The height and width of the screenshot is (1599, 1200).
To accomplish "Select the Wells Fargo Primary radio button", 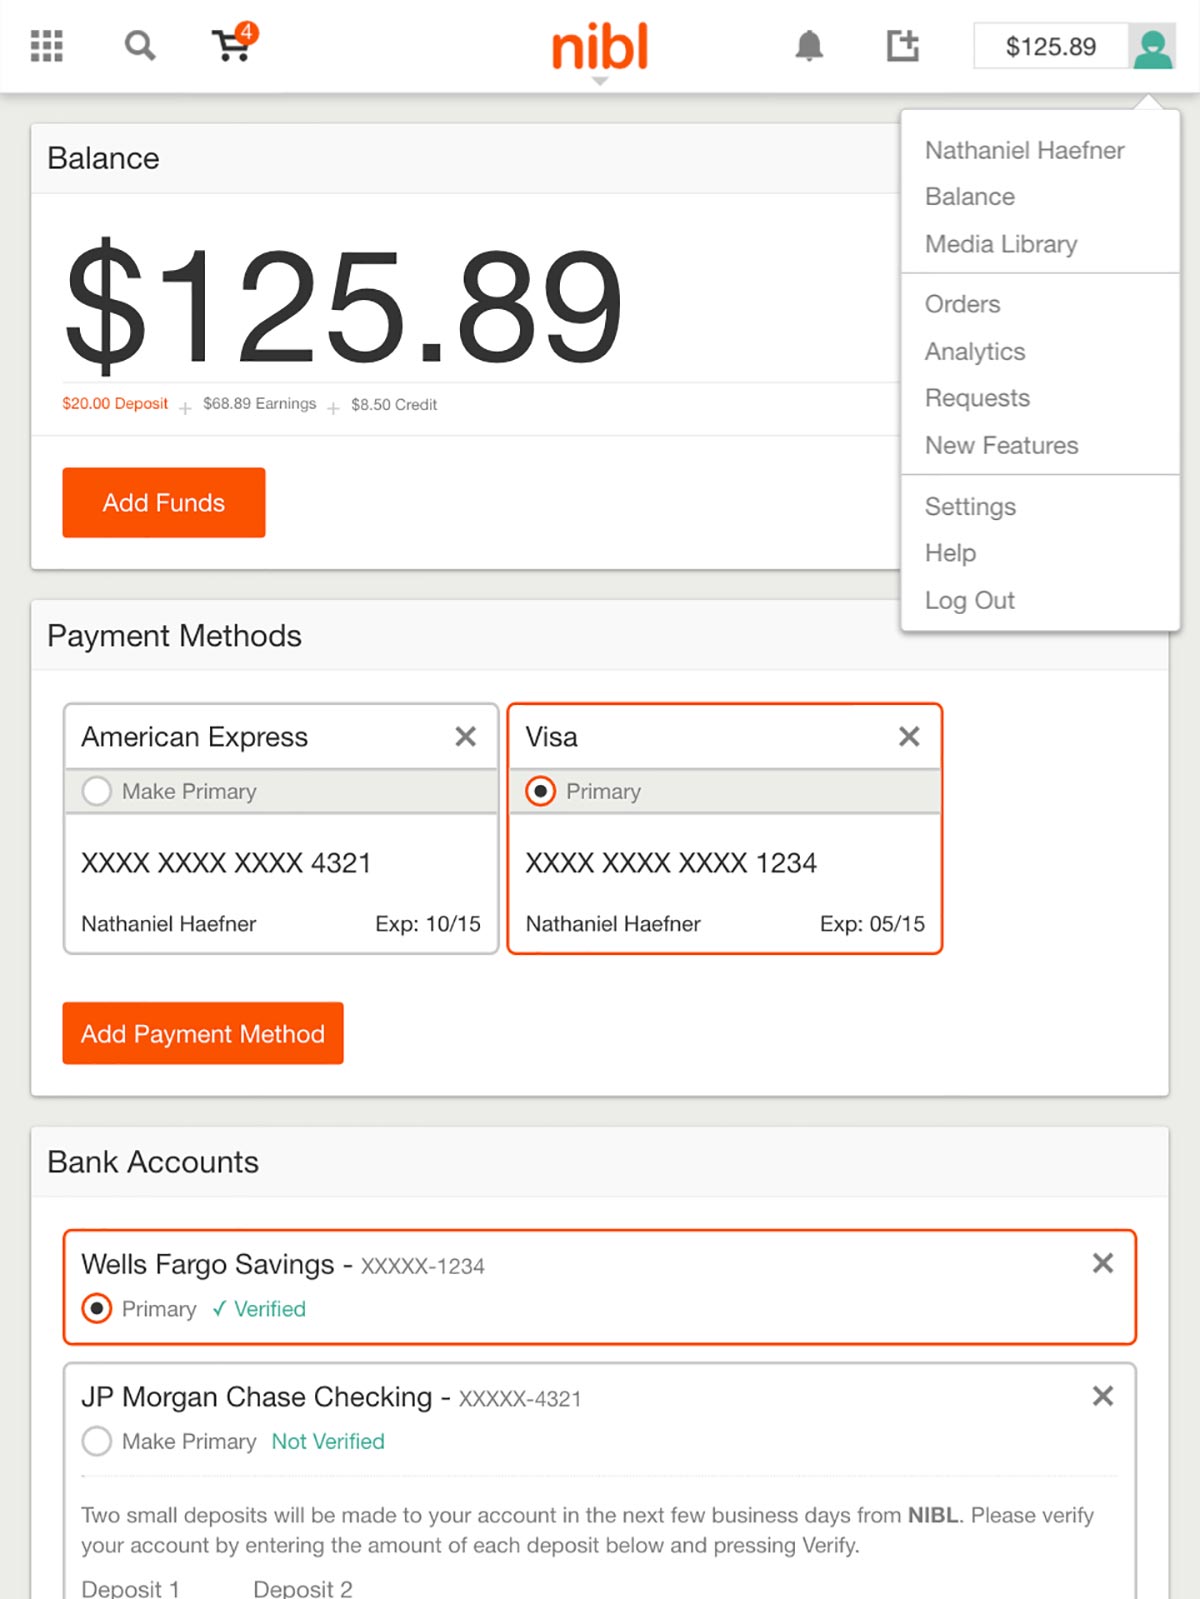I will (x=97, y=1308).
